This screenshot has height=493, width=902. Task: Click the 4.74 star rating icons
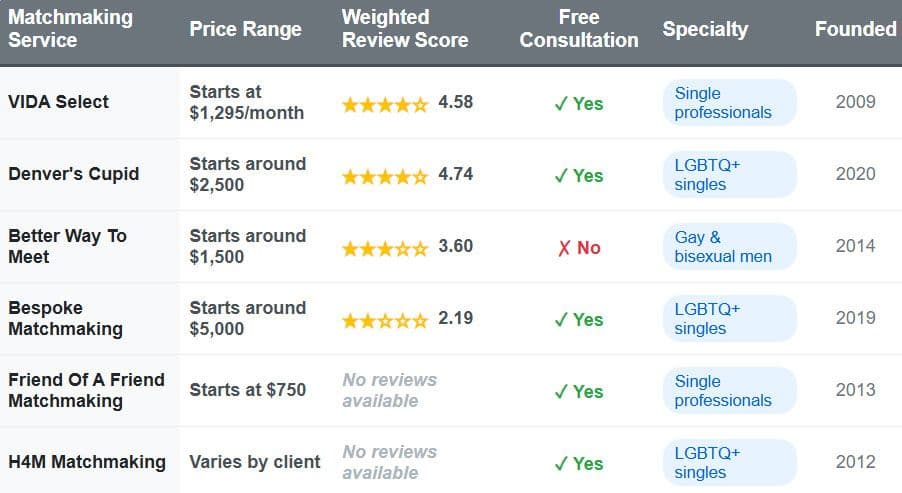(385, 176)
